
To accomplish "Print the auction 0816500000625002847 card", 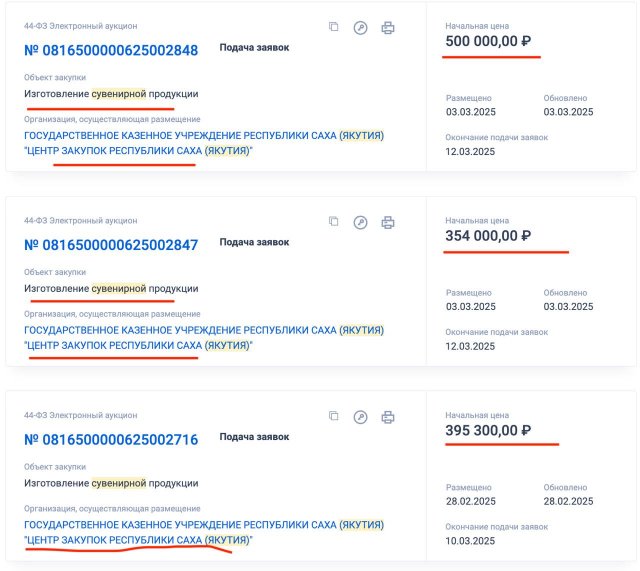I will click(x=388, y=222).
